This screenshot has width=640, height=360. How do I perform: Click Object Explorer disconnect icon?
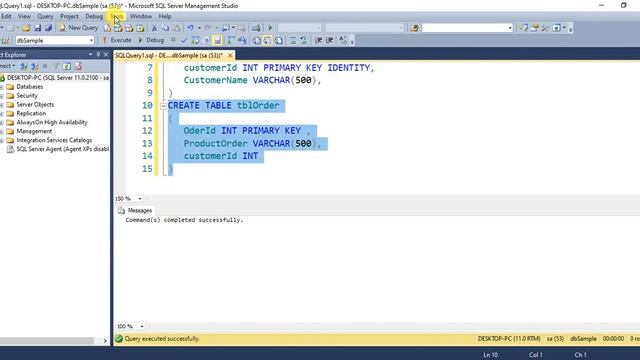pos(34,66)
